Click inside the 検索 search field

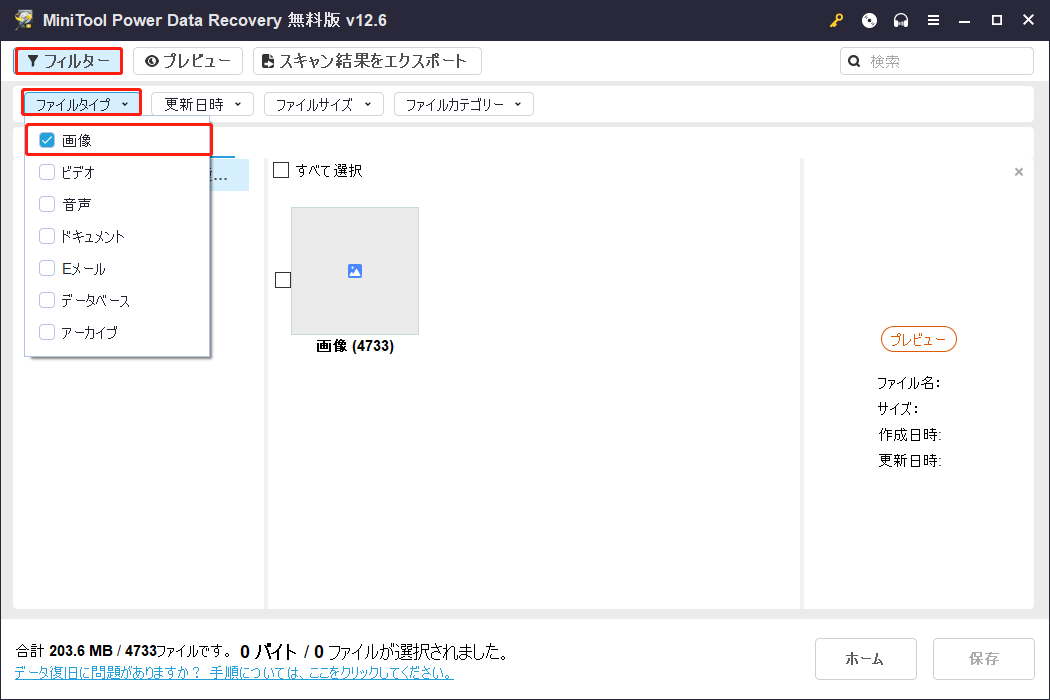tap(936, 61)
